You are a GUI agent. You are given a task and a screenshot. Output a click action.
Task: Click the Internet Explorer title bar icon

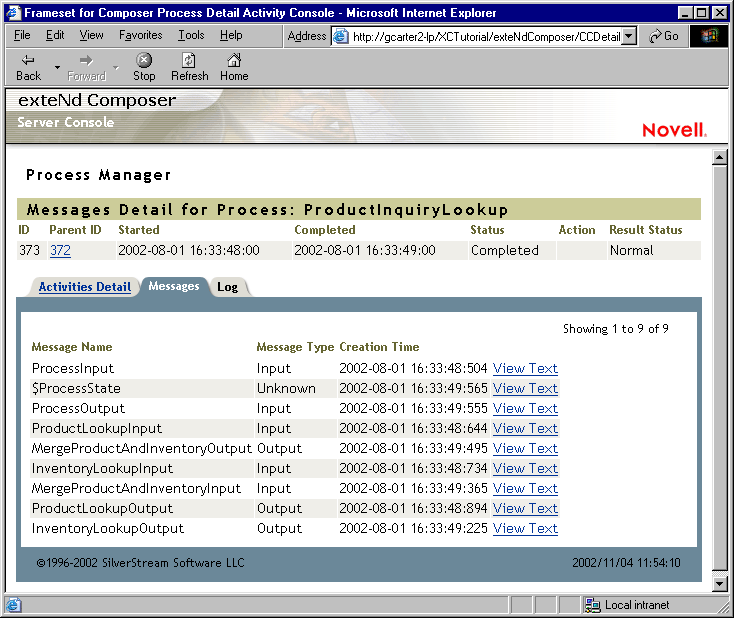(13, 12)
